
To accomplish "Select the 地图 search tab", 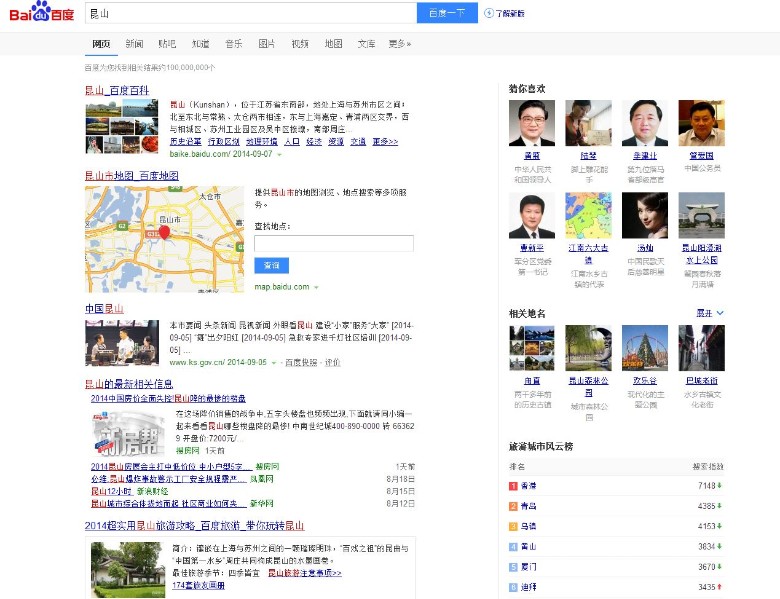I will click(333, 44).
